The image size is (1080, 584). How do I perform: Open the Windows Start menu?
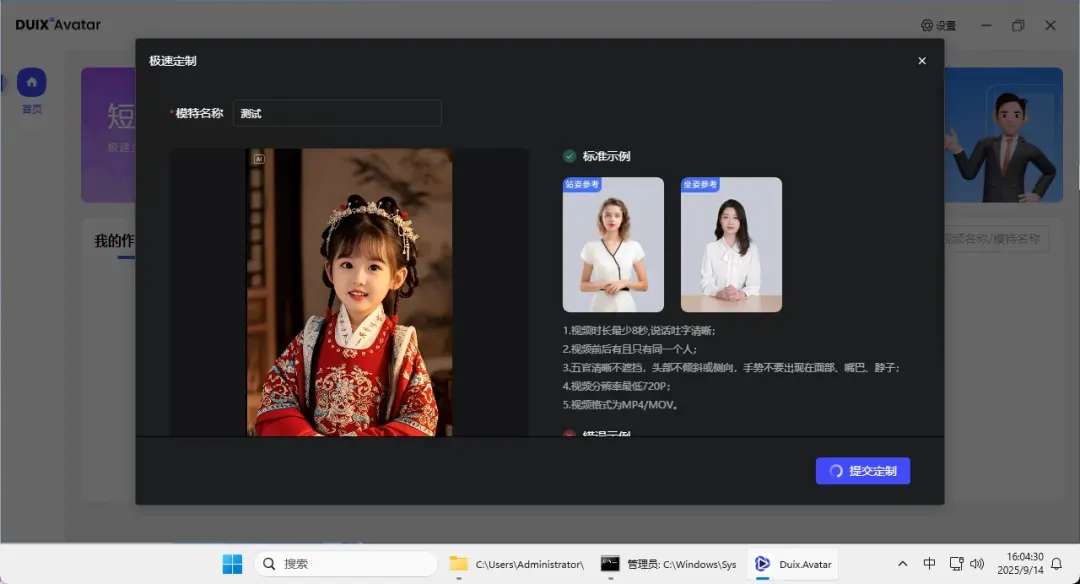tap(232, 564)
